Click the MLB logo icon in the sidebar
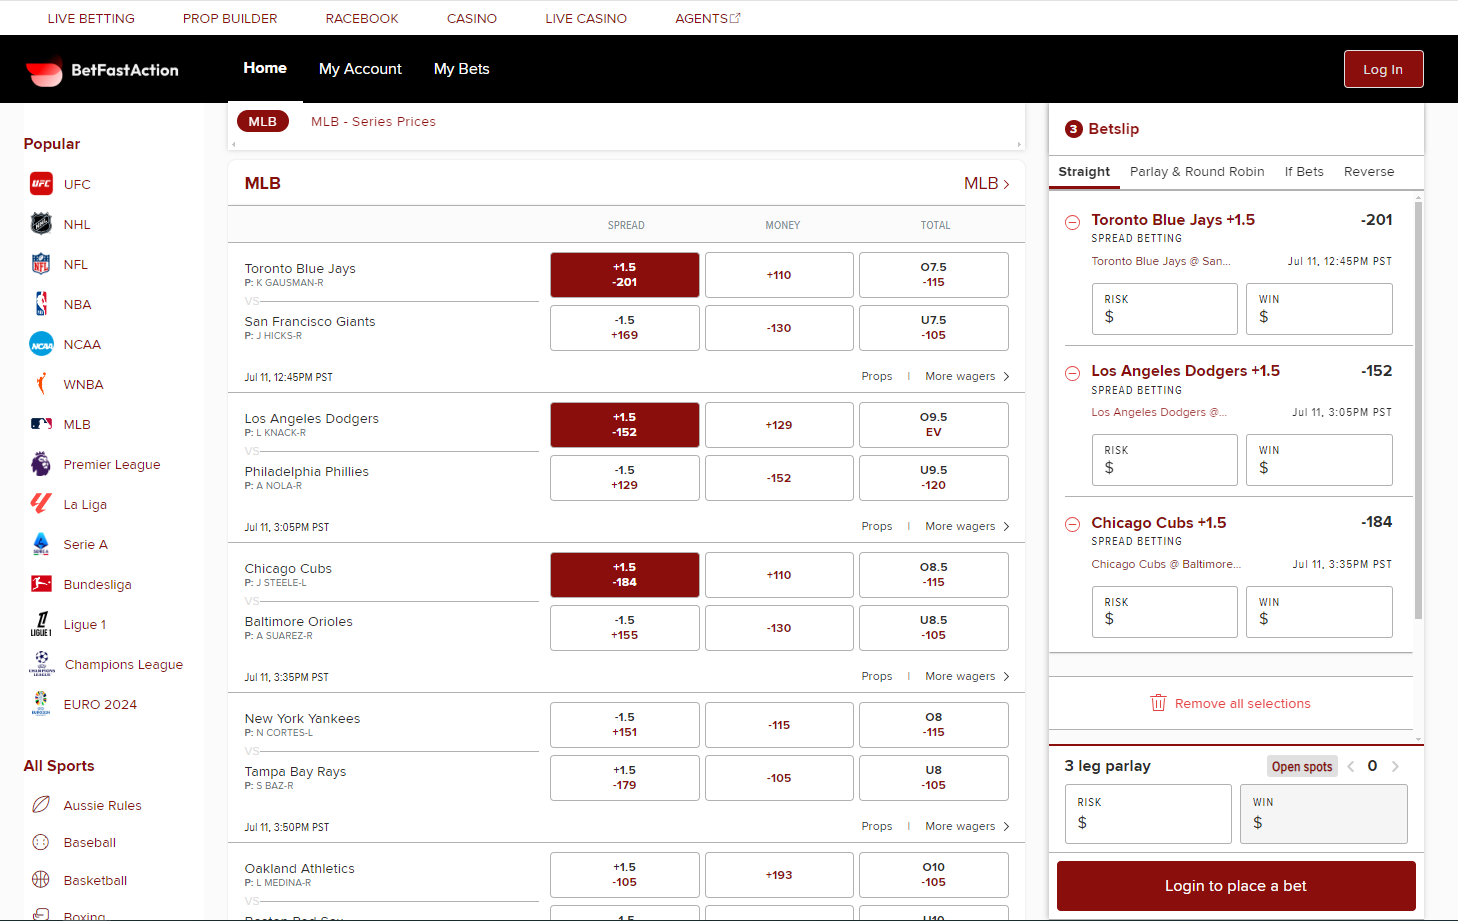 [x=41, y=424]
